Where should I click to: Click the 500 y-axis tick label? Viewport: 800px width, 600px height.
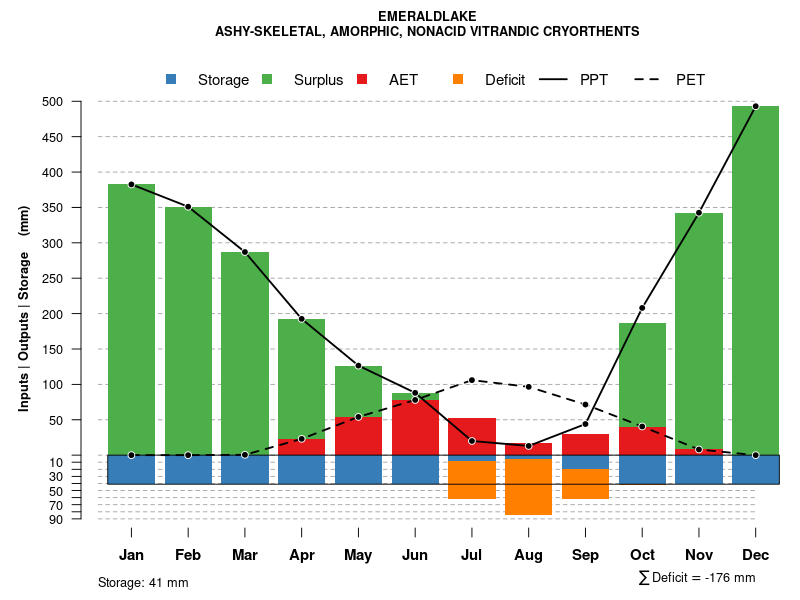80,102
